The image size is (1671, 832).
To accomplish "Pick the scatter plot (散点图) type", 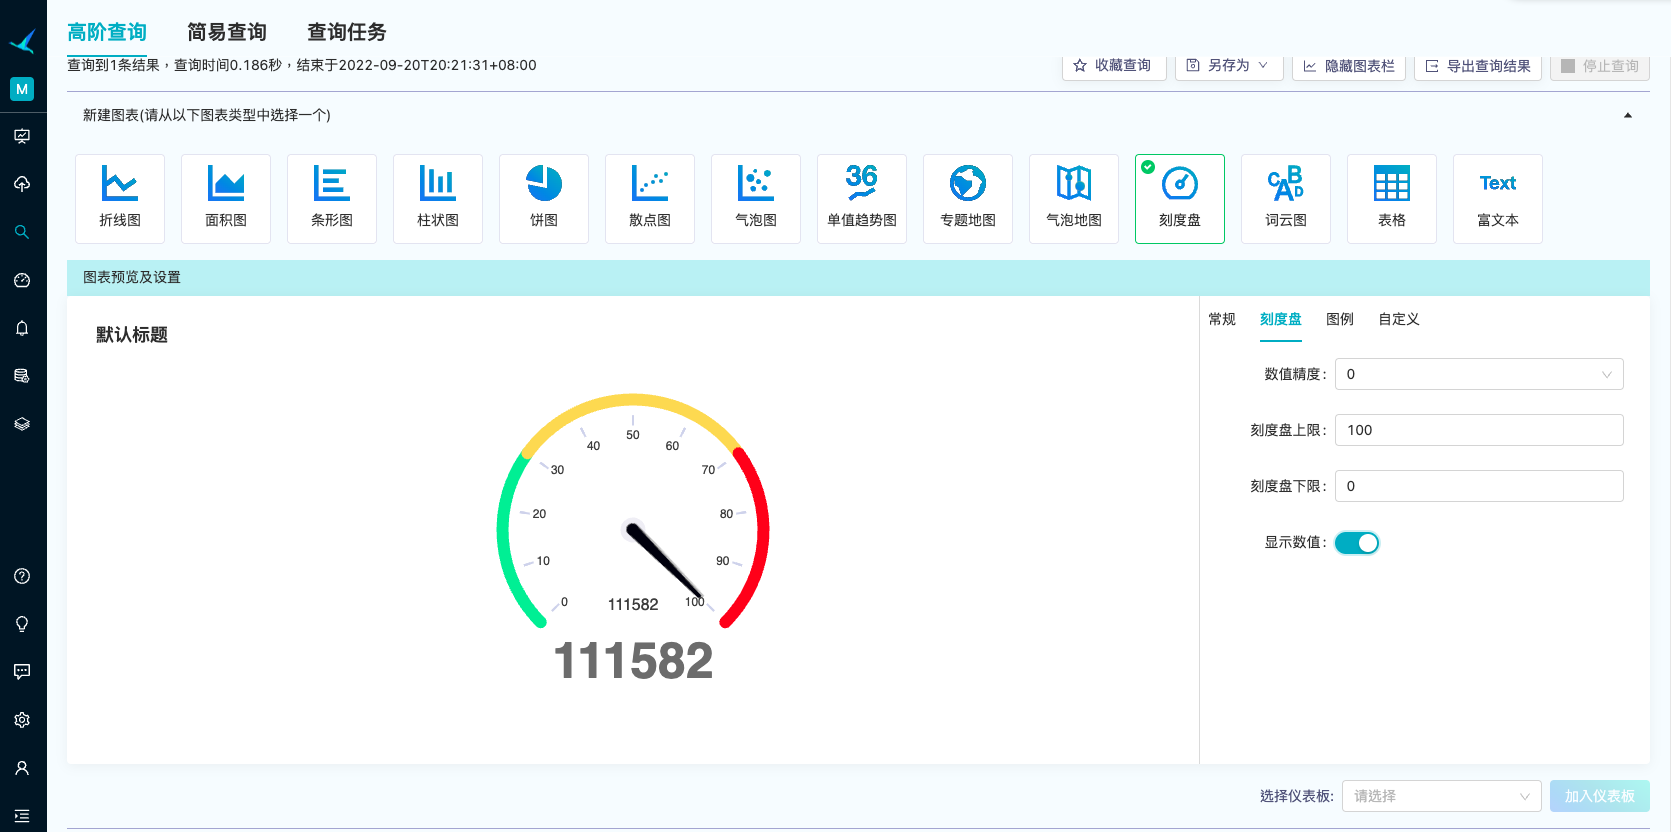I will 650,199.
